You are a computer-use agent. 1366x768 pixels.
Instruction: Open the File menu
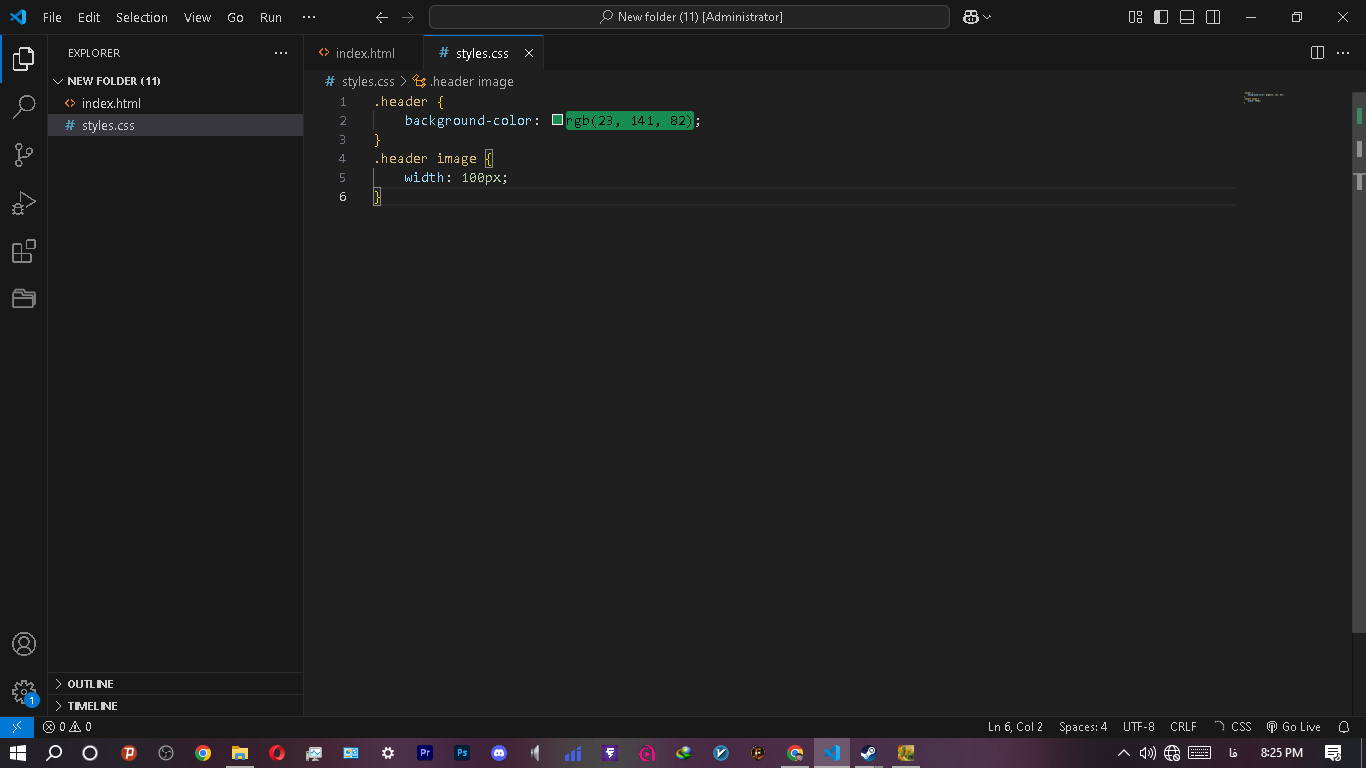(52, 17)
